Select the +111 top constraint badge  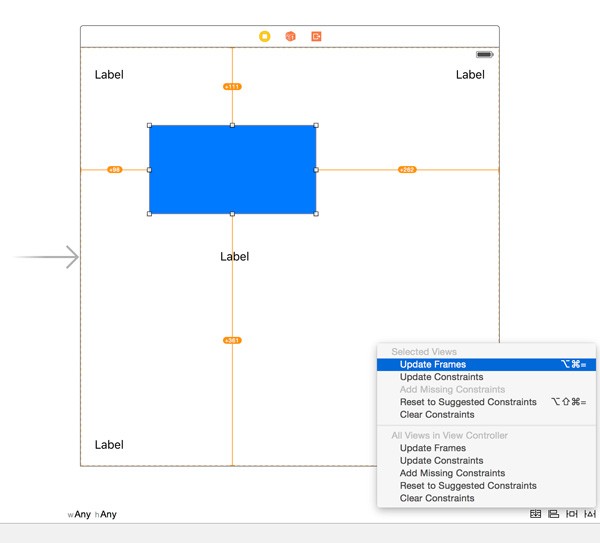tap(232, 86)
